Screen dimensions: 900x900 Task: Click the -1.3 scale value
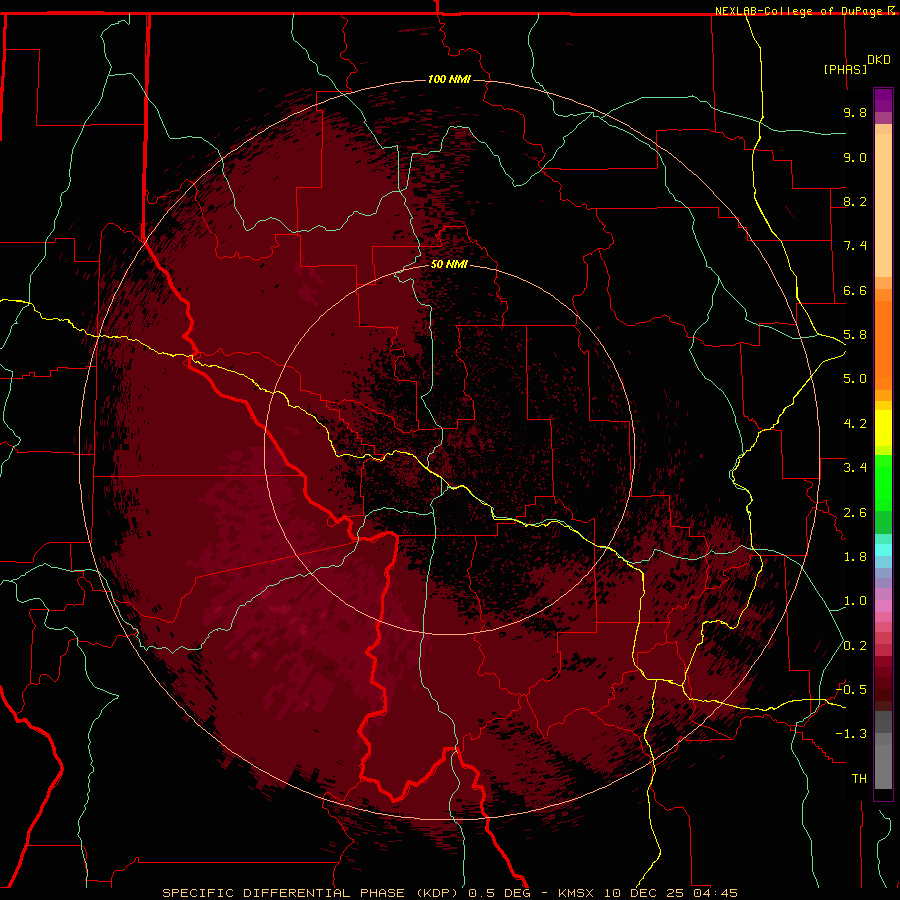pos(851,734)
